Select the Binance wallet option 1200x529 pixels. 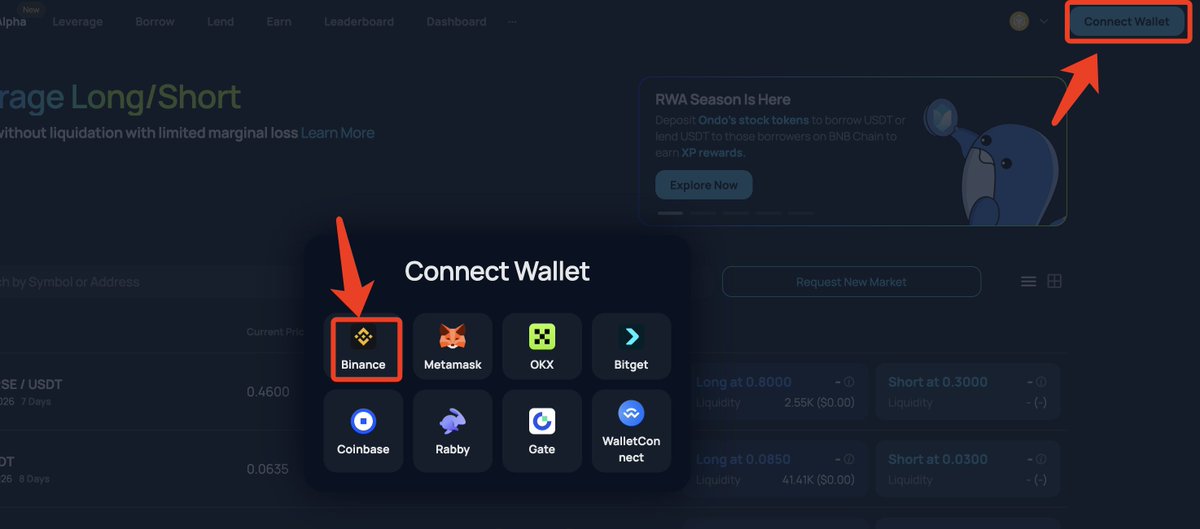click(363, 349)
